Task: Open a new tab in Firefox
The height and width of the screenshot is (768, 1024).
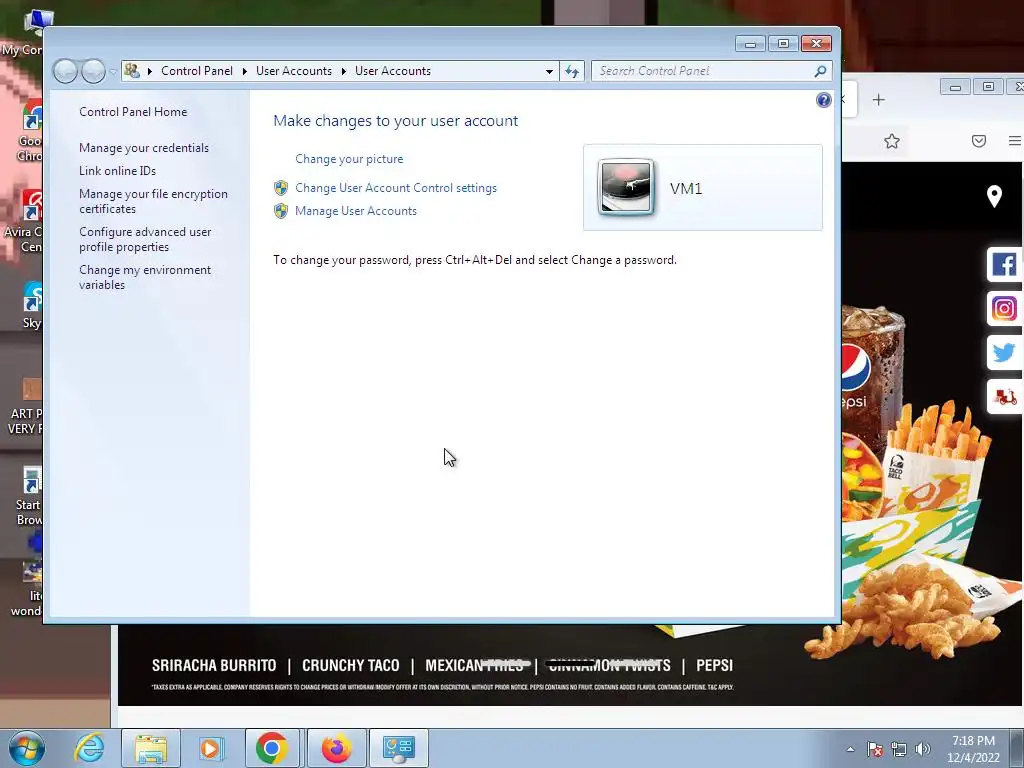Action: (879, 100)
